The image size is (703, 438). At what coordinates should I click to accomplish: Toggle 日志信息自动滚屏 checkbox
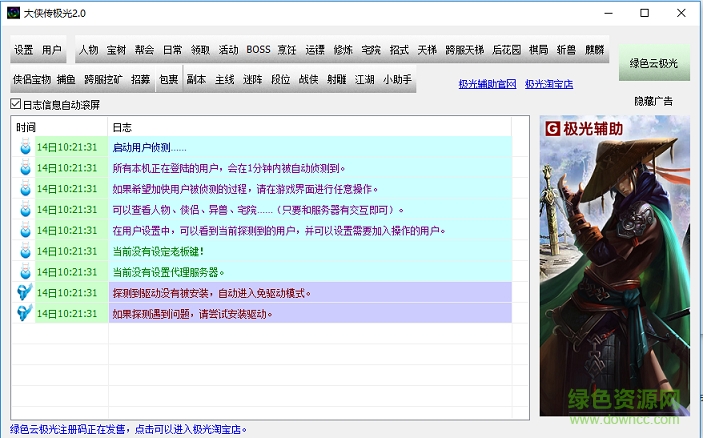15,105
